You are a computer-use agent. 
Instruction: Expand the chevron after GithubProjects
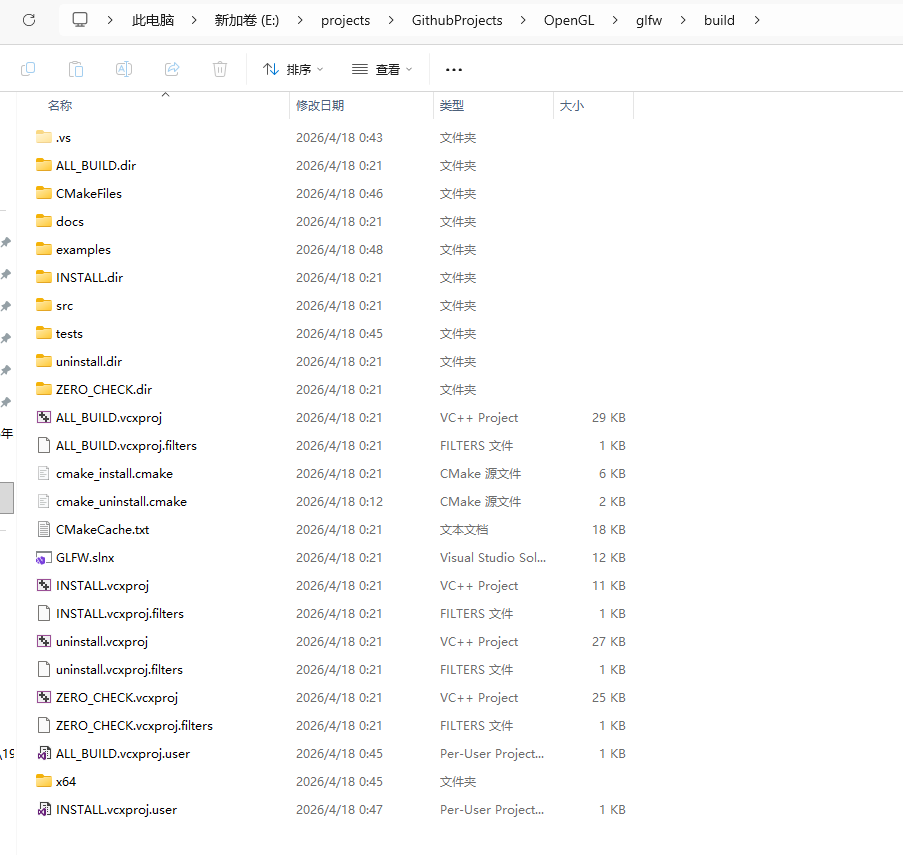pyautogui.click(x=523, y=20)
